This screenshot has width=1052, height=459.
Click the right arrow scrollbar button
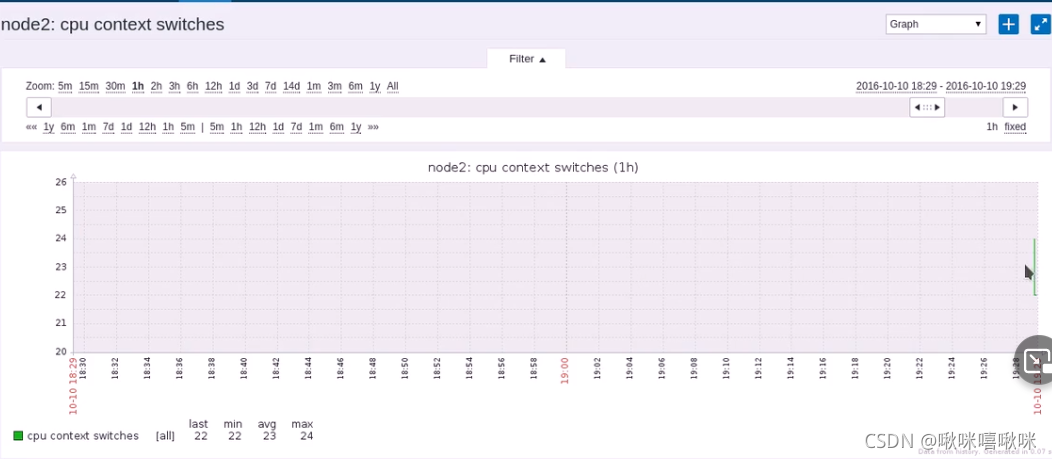click(x=1015, y=107)
